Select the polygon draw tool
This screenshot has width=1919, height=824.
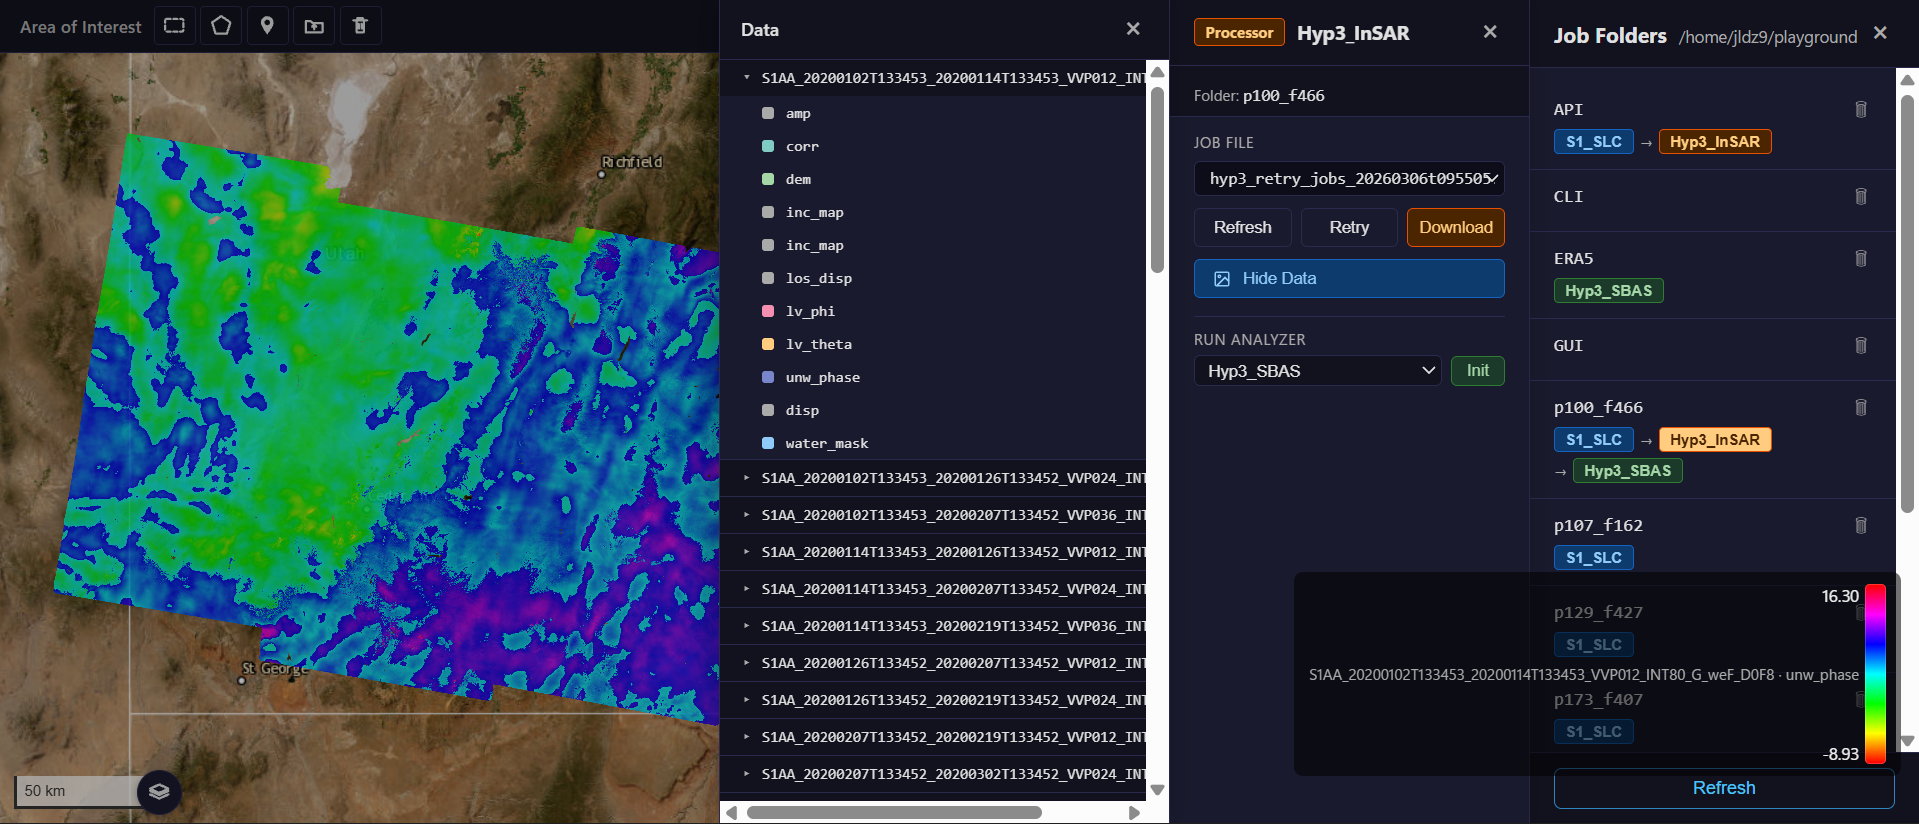click(221, 26)
